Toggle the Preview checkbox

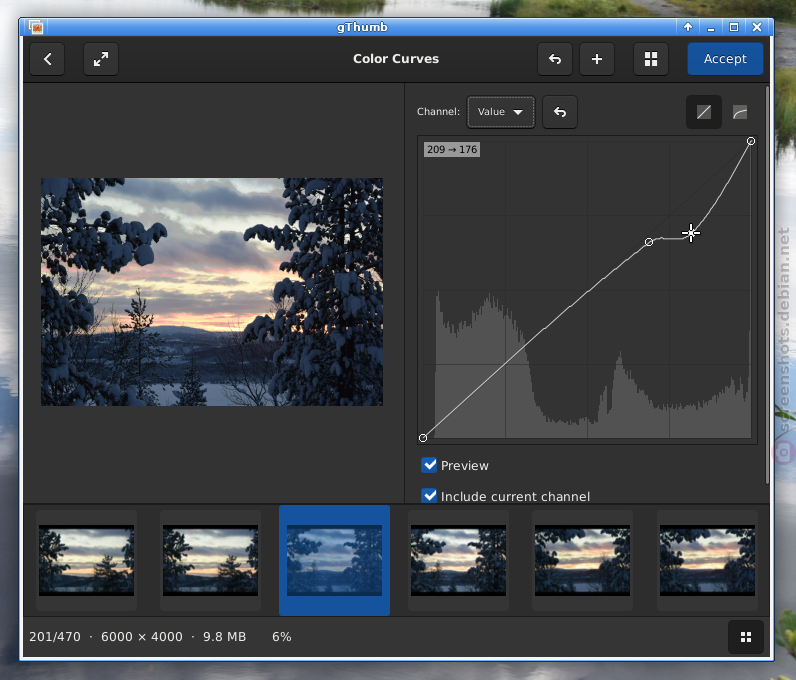[429, 465]
